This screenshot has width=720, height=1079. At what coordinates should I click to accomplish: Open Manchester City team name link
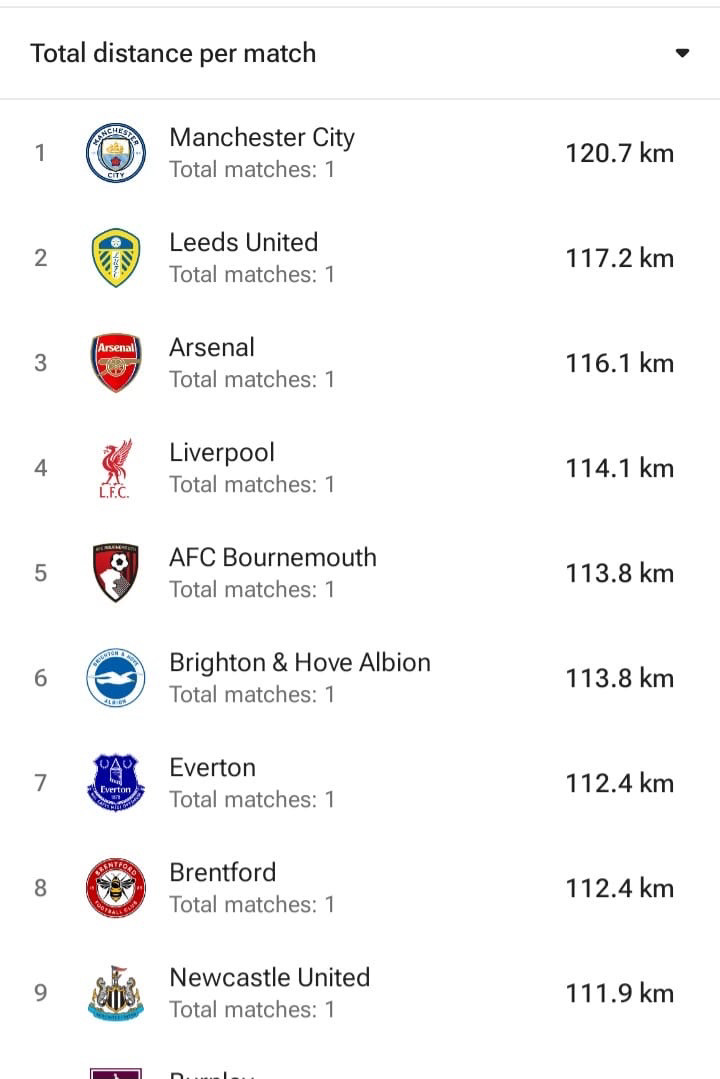tap(262, 137)
